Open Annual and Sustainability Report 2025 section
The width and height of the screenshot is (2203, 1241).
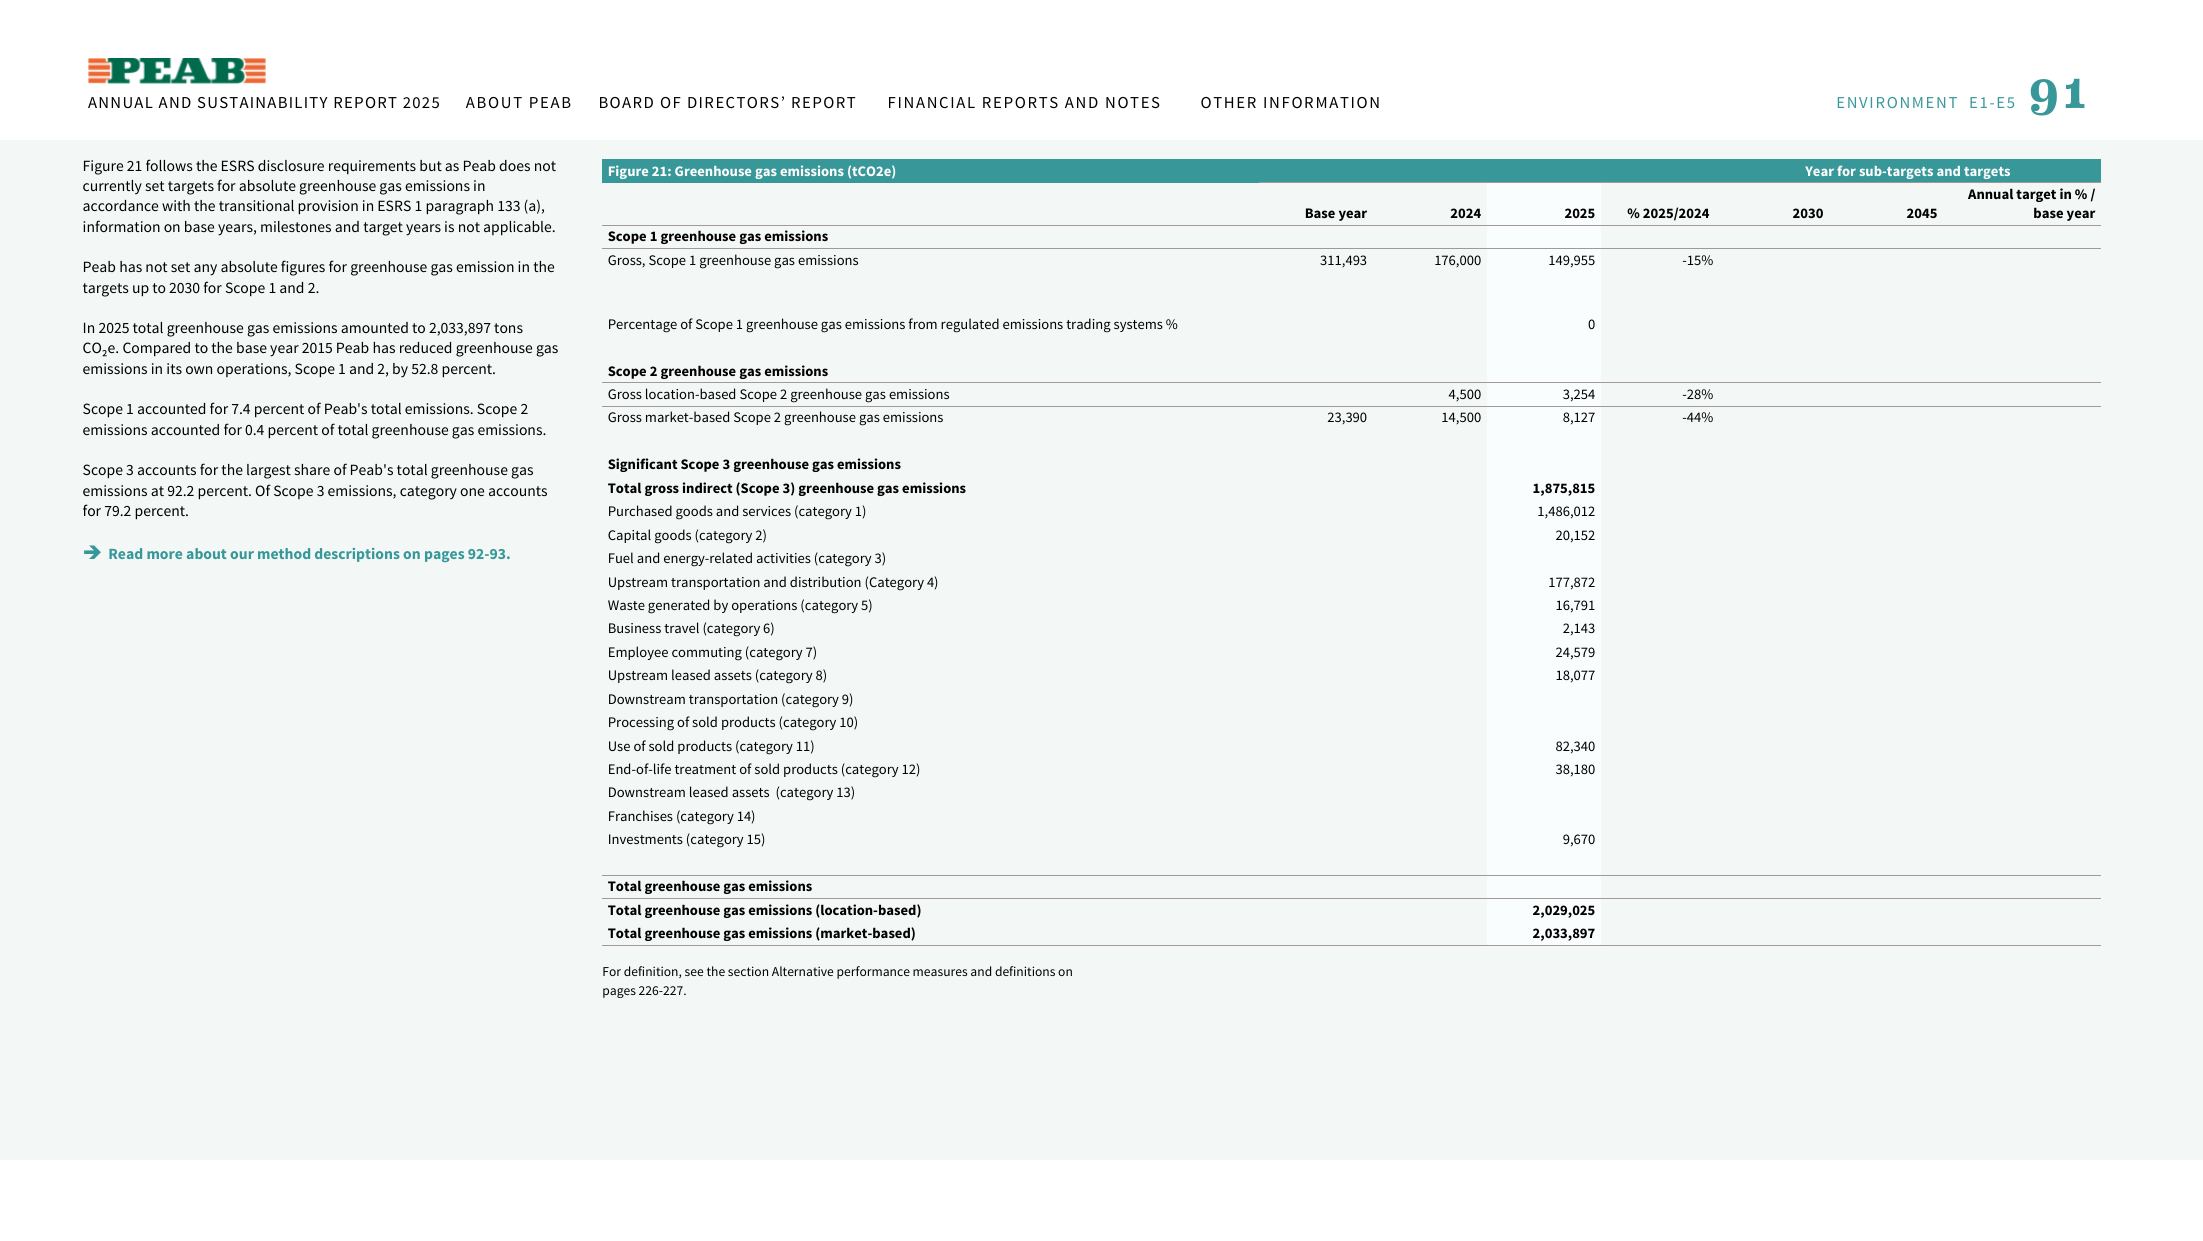tap(264, 103)
